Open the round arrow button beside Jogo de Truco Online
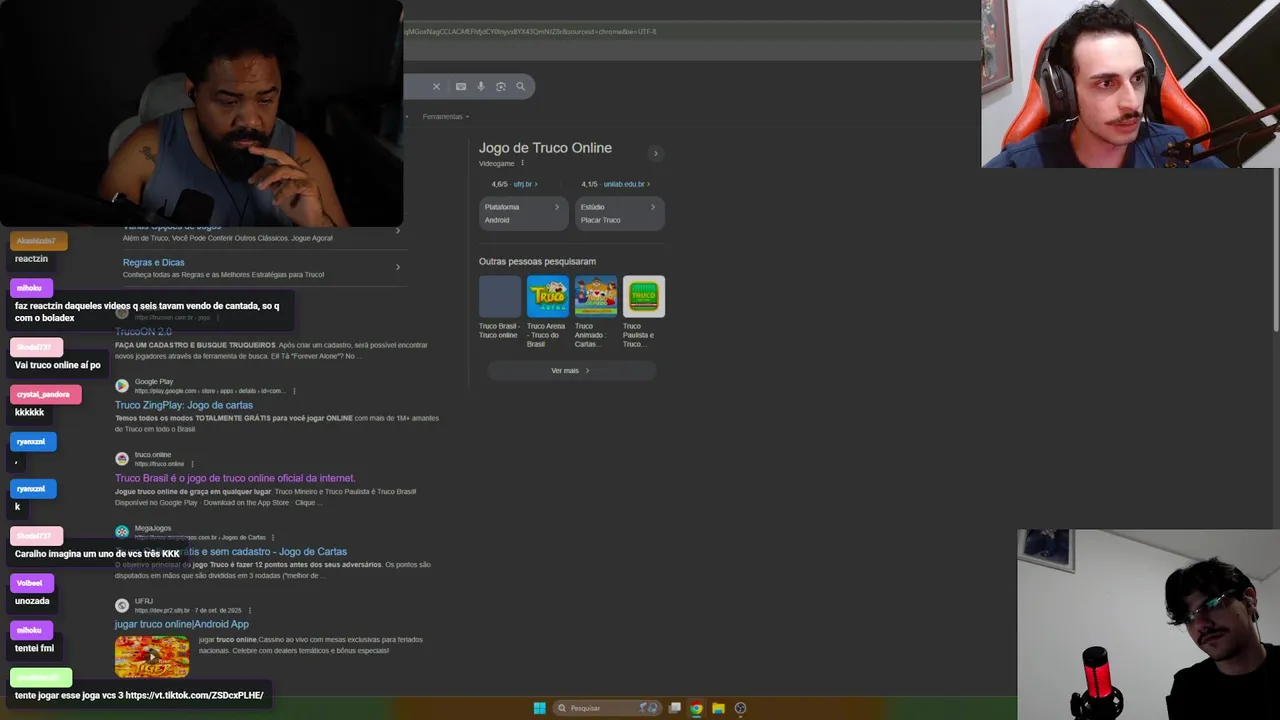The height and width of the screenshot is (720, 1280). click(x=656, y=153)
